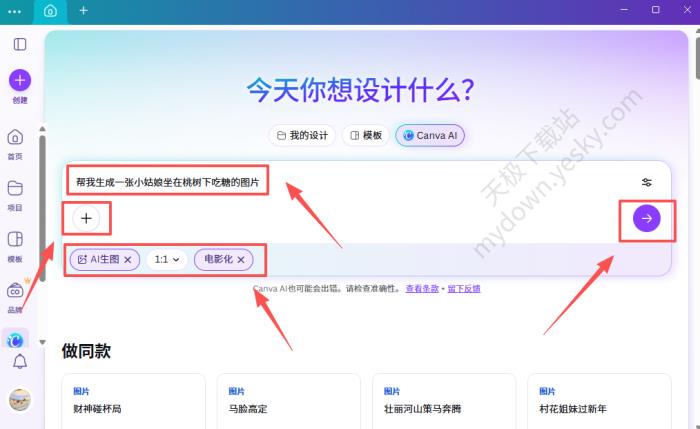Toggle the sidebar panel icon
This screenshot has width=700, height=429.
click(x=20, y=44)
